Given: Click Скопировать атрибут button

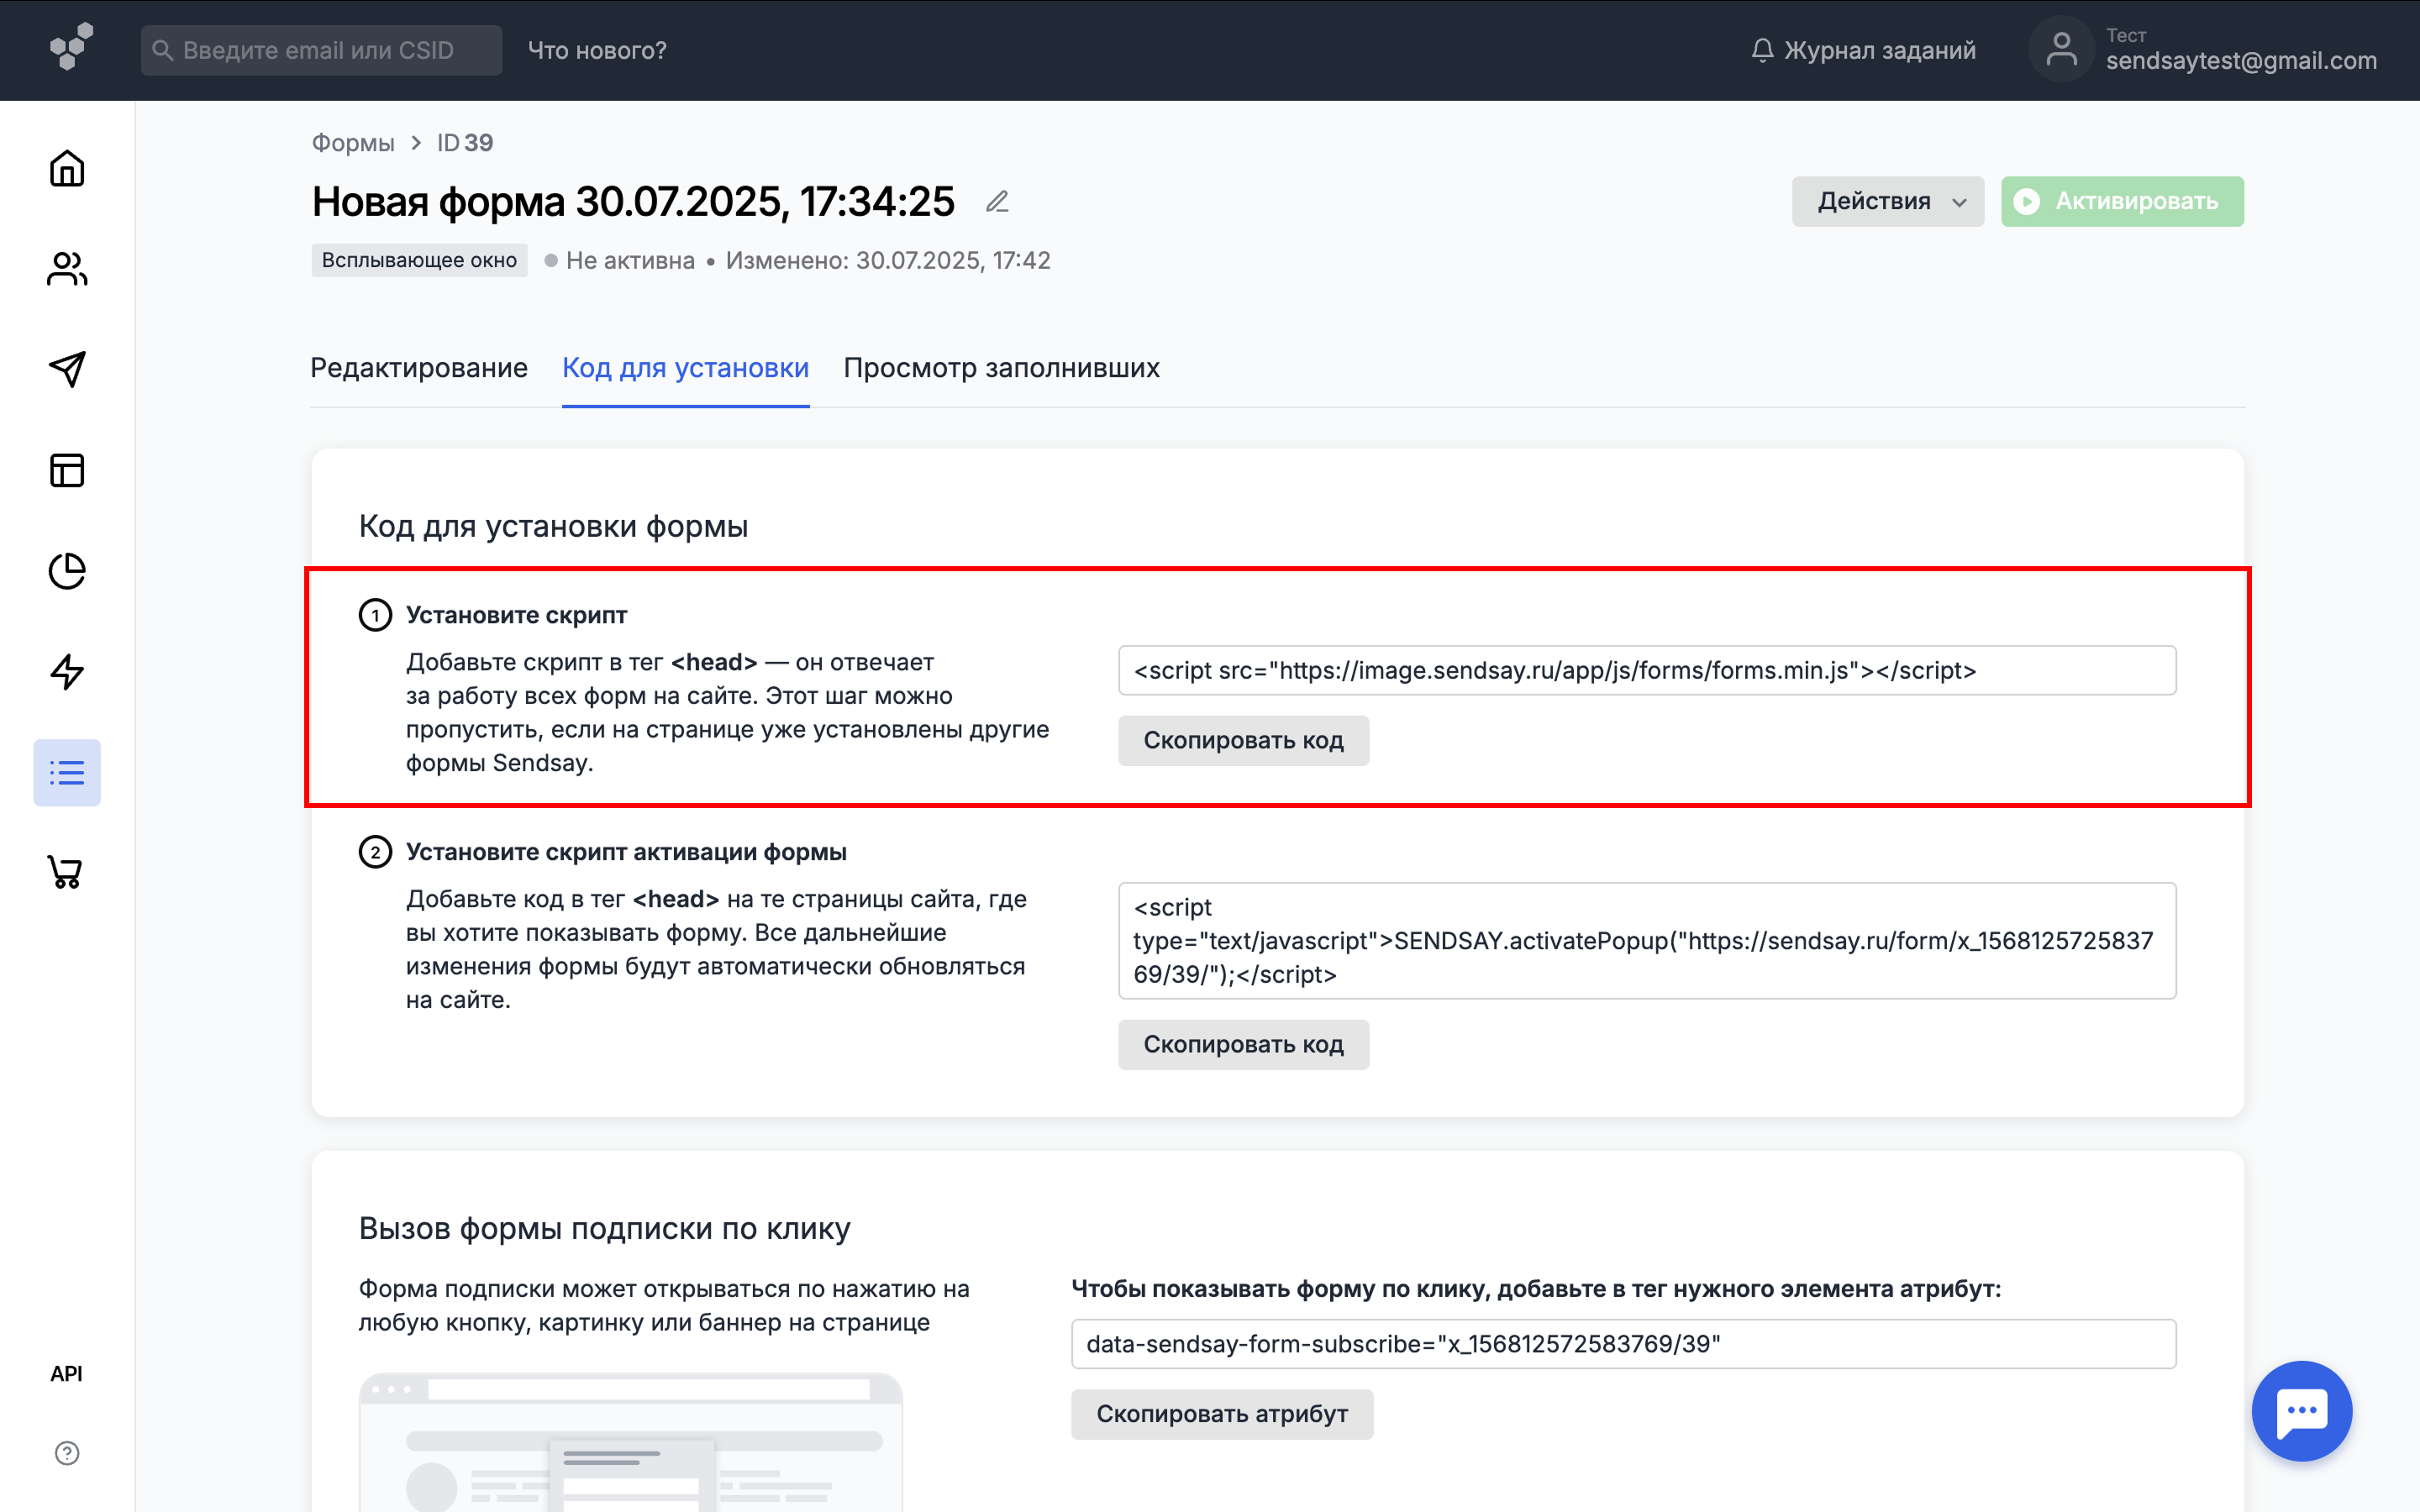Looking at the screenshot, I should point(1221,1414).
